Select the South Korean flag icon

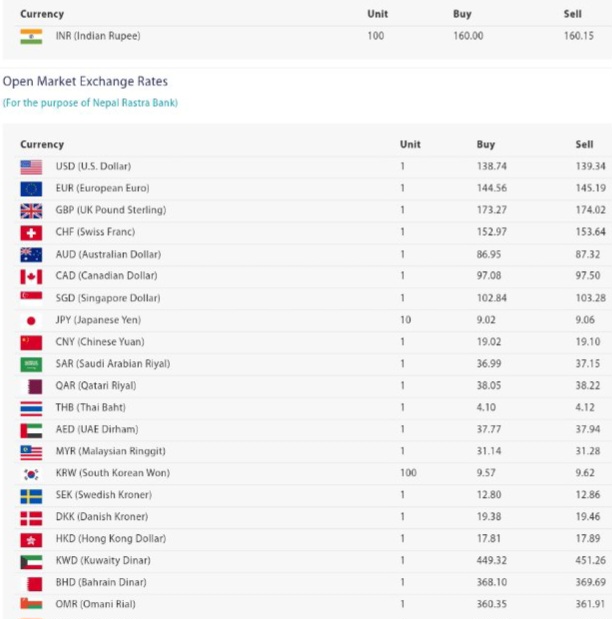point(31,473)
